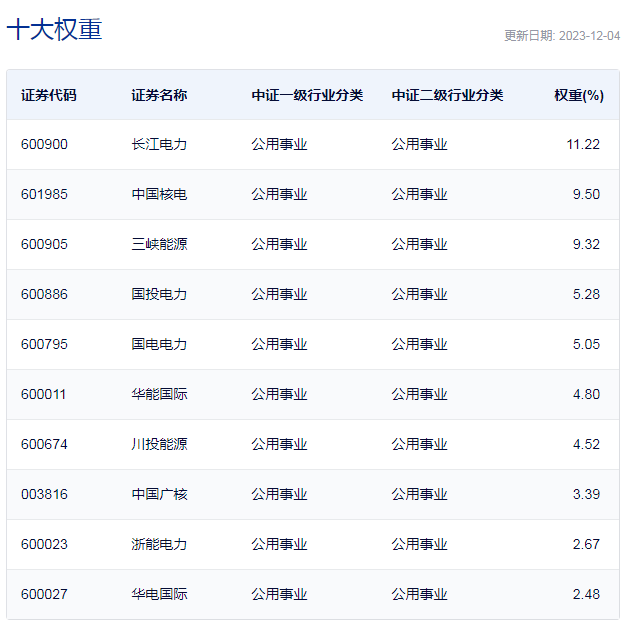This screenshot has height=628, width=627.
Task: Click stock name 中国核电
Action: [x=159, y=194]
